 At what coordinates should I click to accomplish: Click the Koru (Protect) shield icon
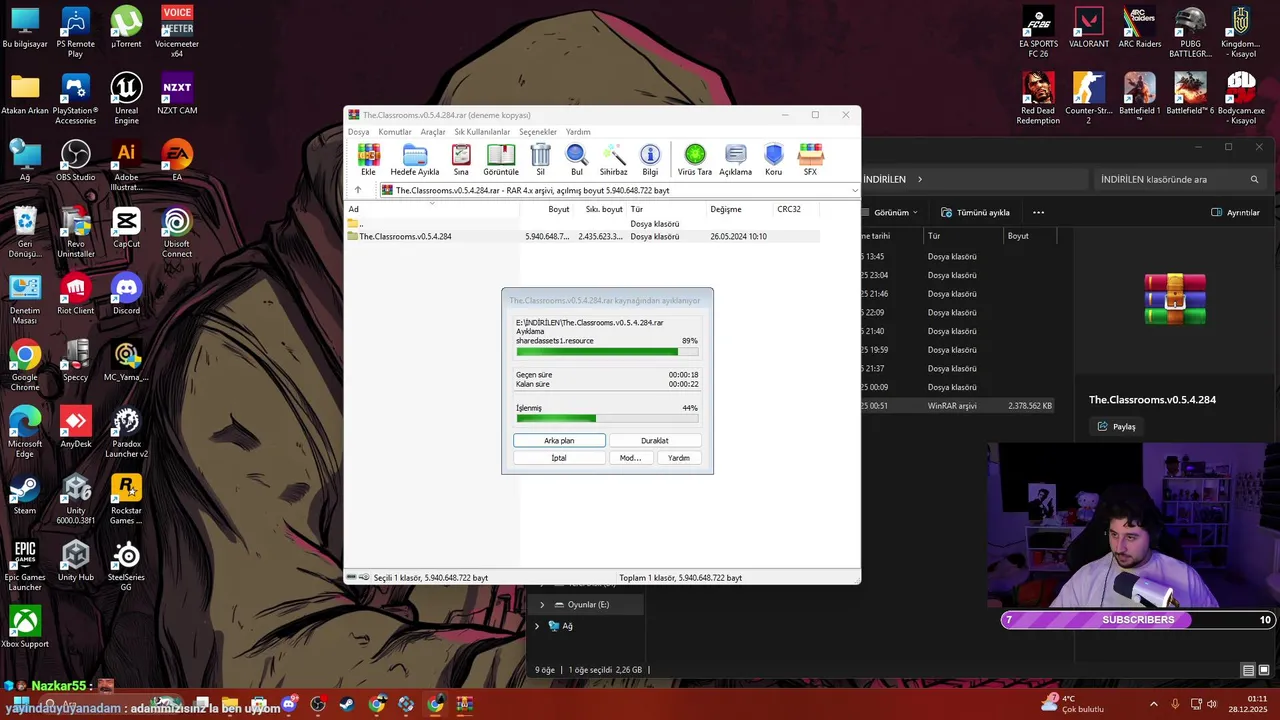pyautogui.click(x=773, y=159)
